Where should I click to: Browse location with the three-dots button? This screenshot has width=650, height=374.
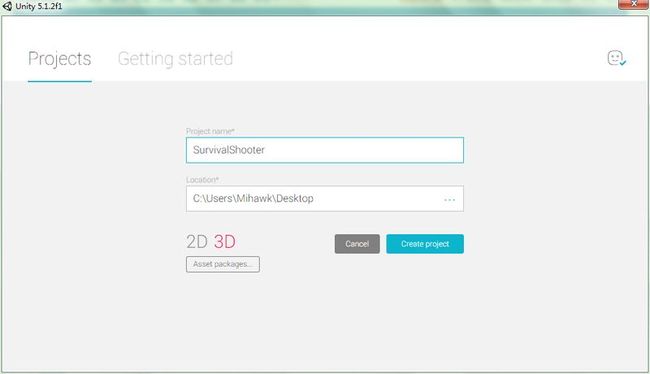coord(449,200)
